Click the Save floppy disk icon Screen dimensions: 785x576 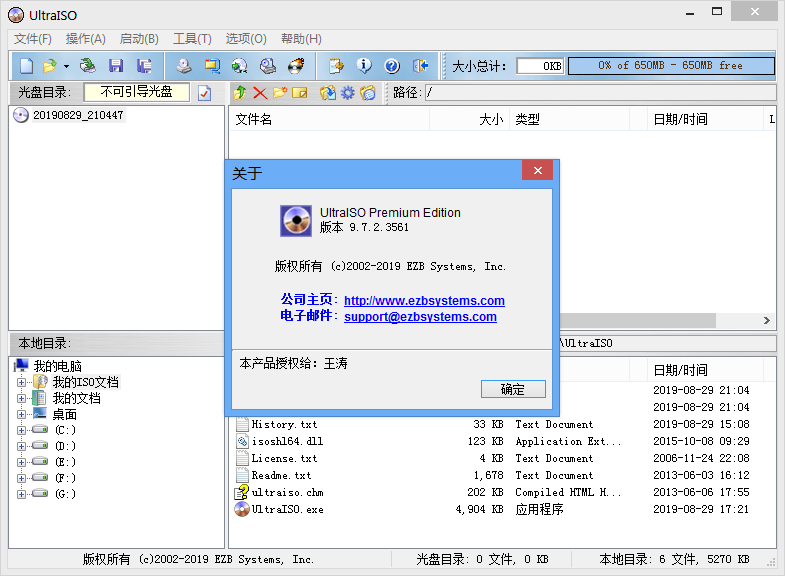[x=116, y=66]
